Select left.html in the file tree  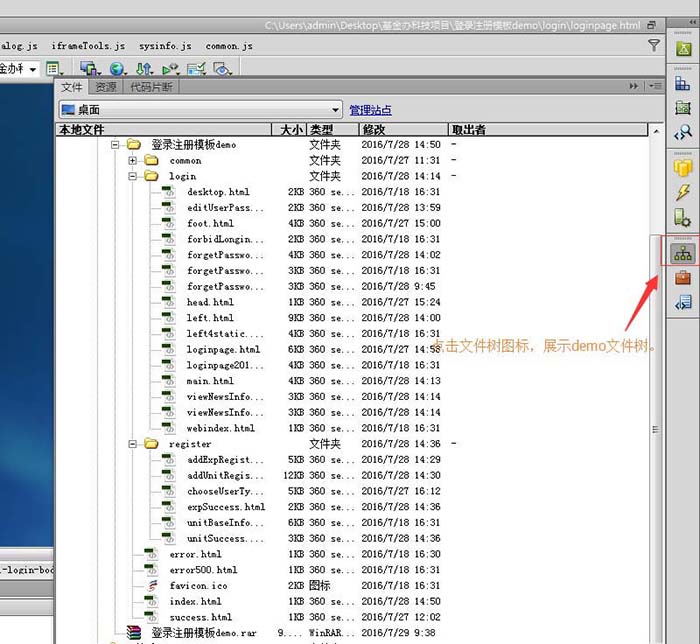210,318
